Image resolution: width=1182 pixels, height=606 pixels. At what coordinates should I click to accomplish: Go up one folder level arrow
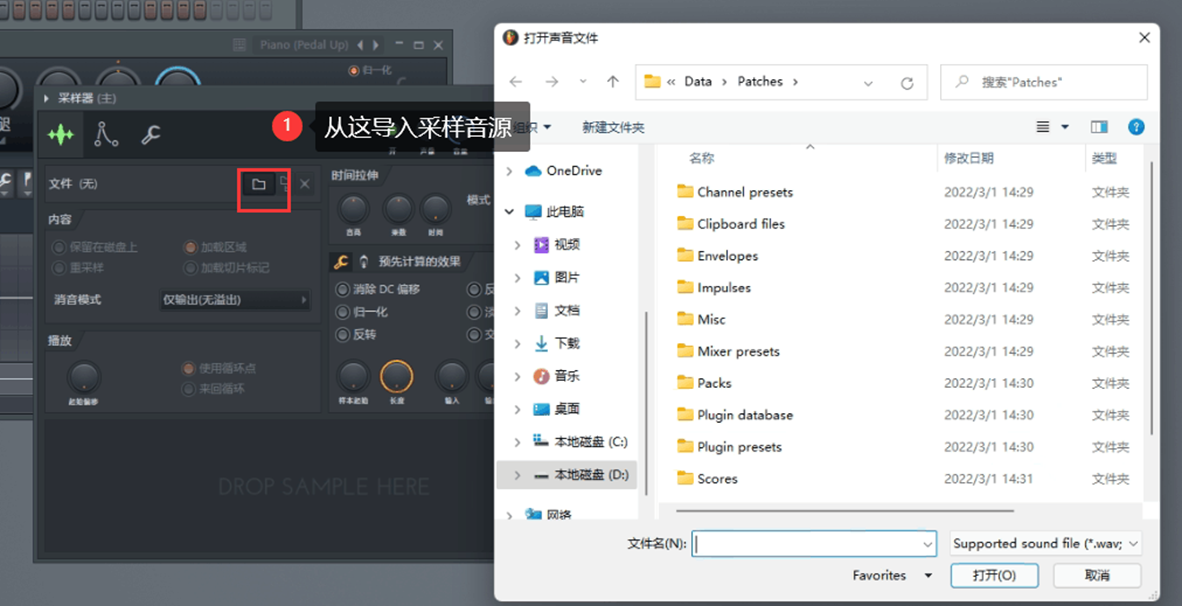613,82
